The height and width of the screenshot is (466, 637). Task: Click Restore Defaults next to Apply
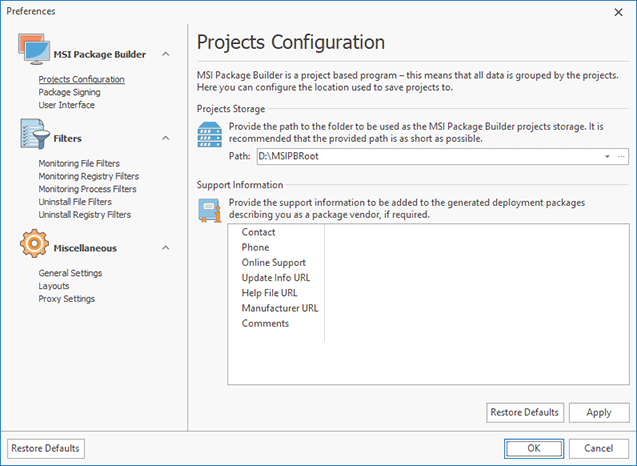[525, 412]
